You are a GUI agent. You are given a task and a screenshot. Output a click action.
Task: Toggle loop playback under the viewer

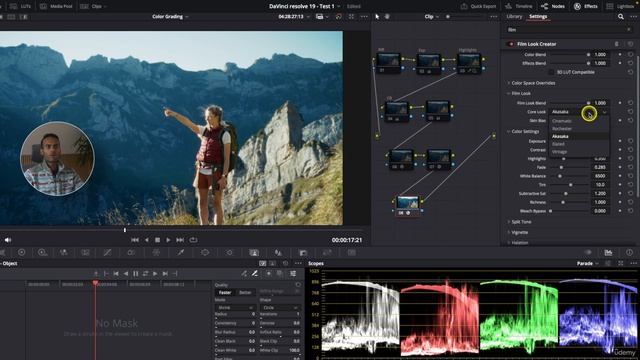(193, 240)
